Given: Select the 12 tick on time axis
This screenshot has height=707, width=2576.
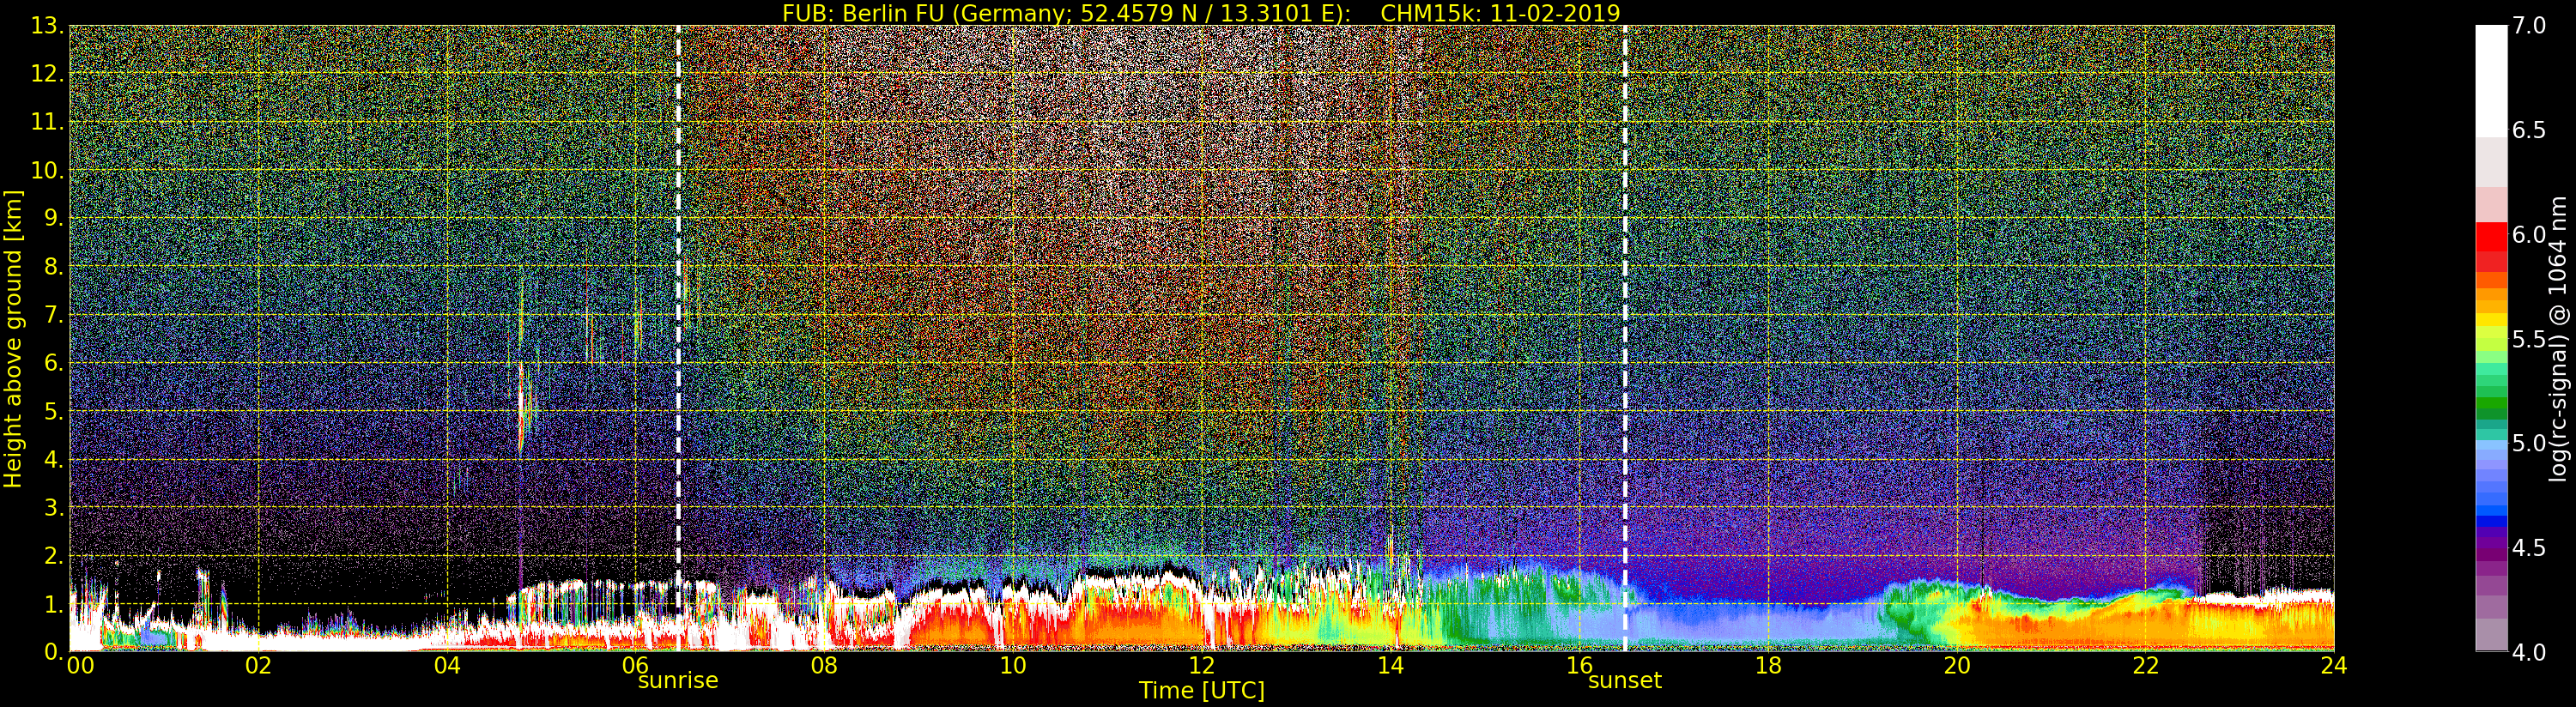Looking at the screenshot, I should point(1201,665).
